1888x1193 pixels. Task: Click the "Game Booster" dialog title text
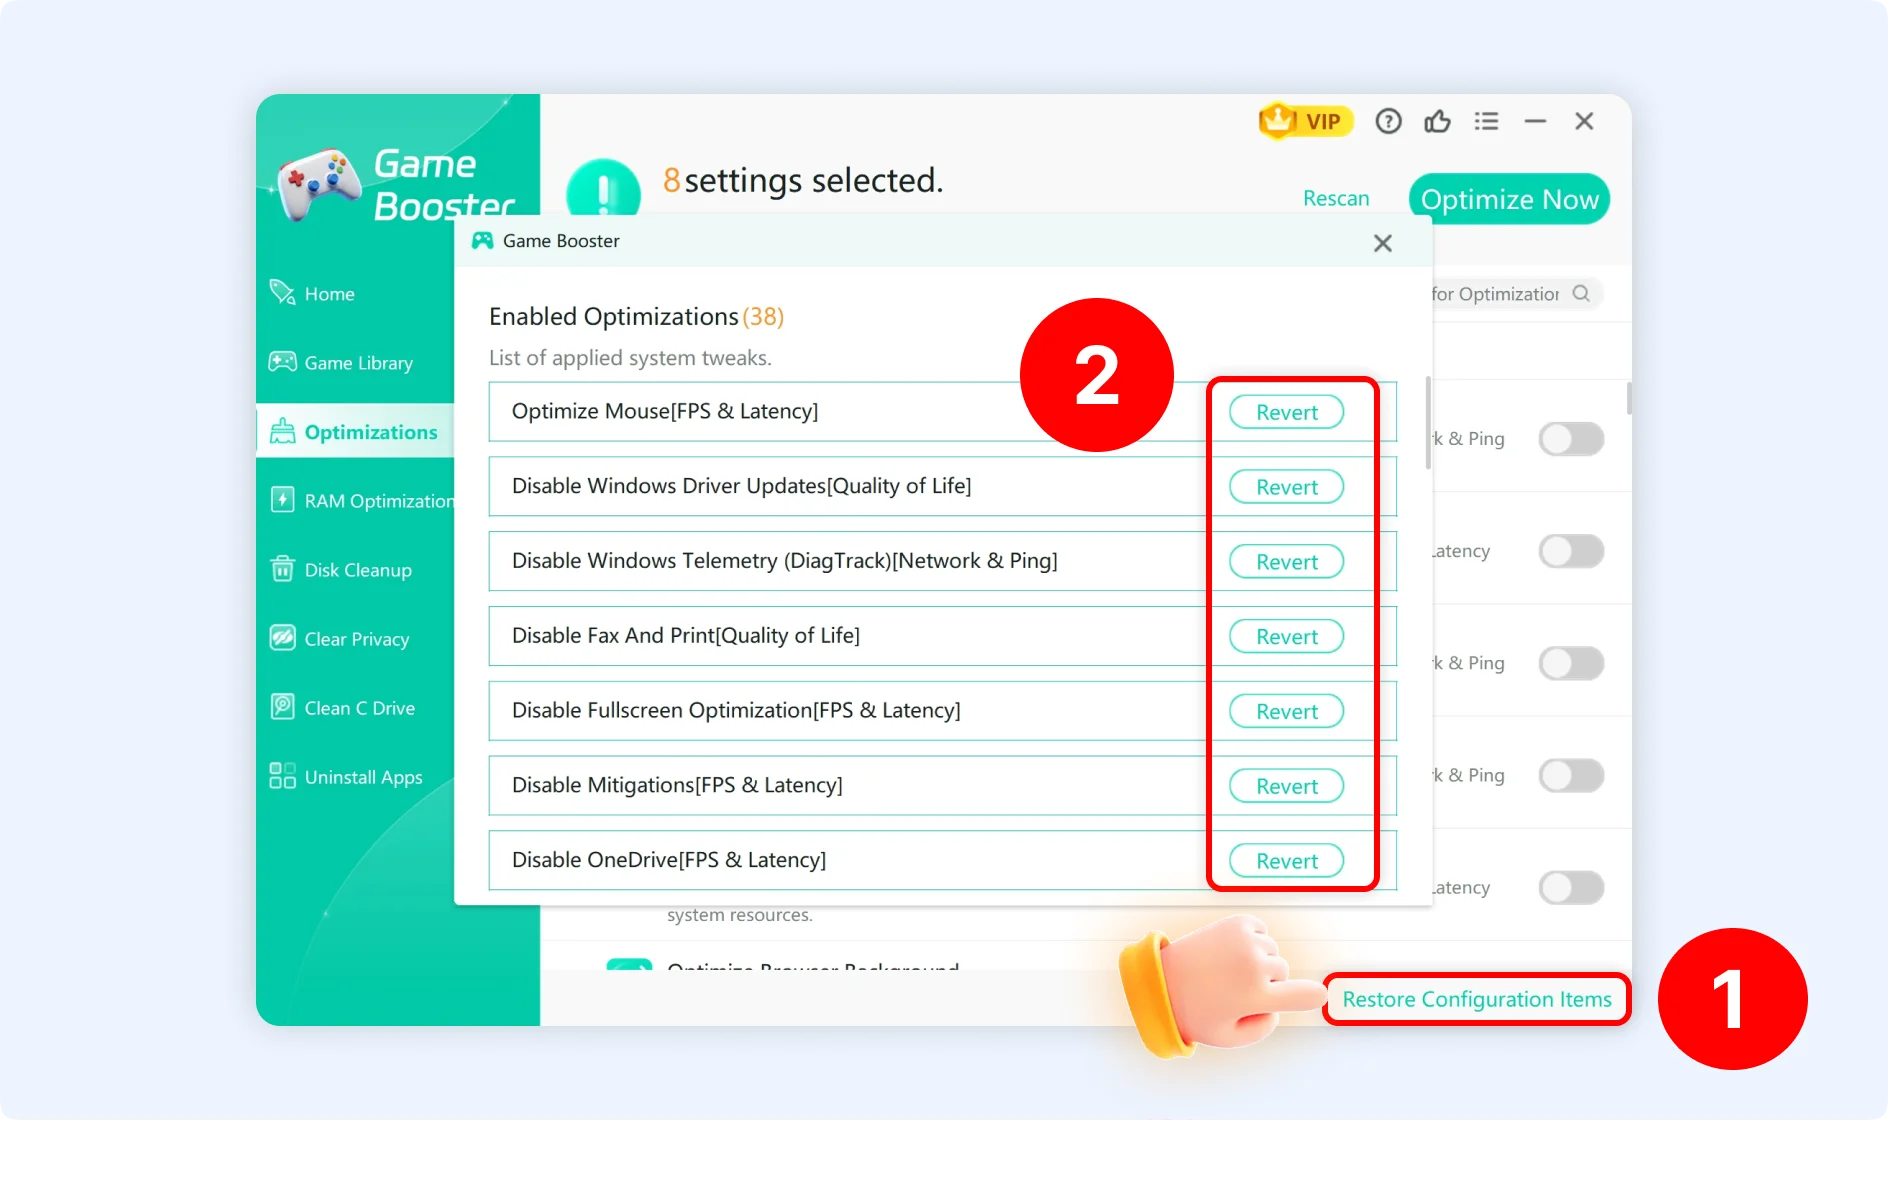(561, 241)
